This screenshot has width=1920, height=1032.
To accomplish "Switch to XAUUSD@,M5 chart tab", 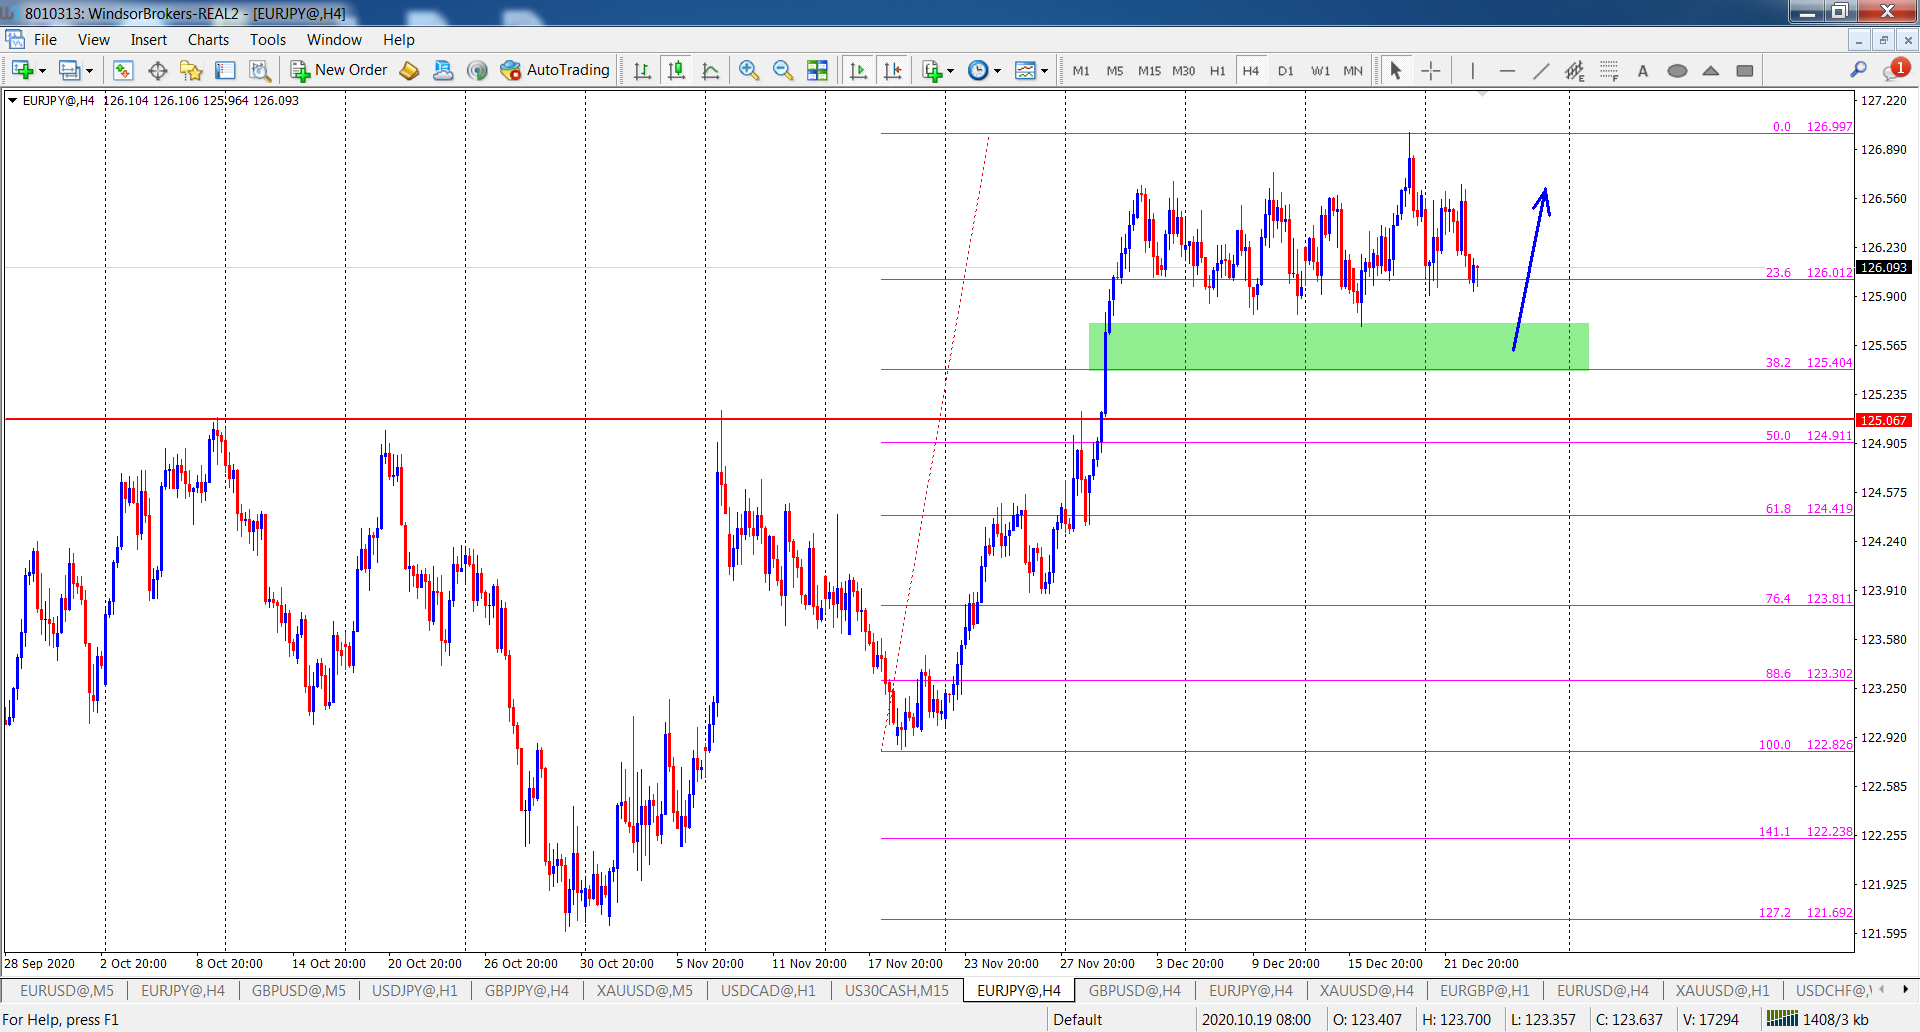I will [645, 990].
